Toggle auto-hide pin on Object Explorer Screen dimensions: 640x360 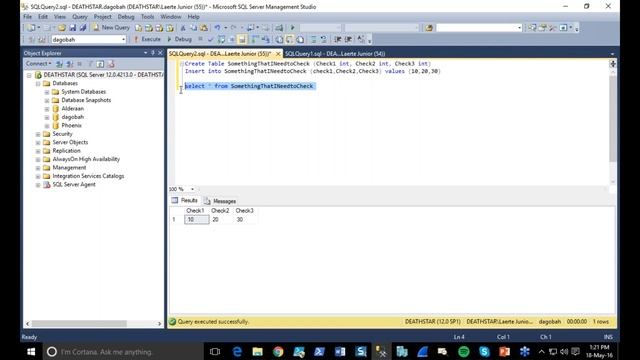pyautogui.click(x=153, y=53)
